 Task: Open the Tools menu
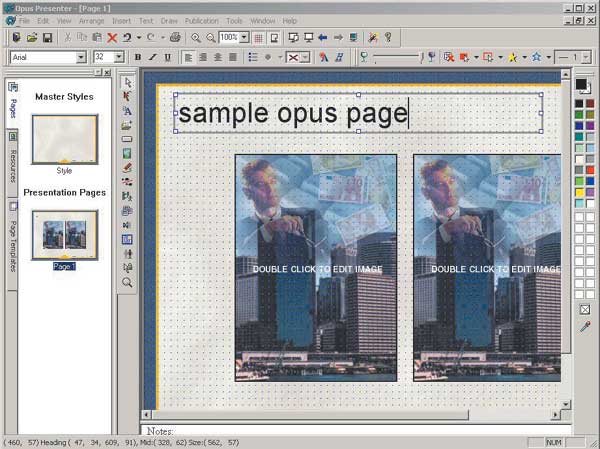tap(234, 21)
